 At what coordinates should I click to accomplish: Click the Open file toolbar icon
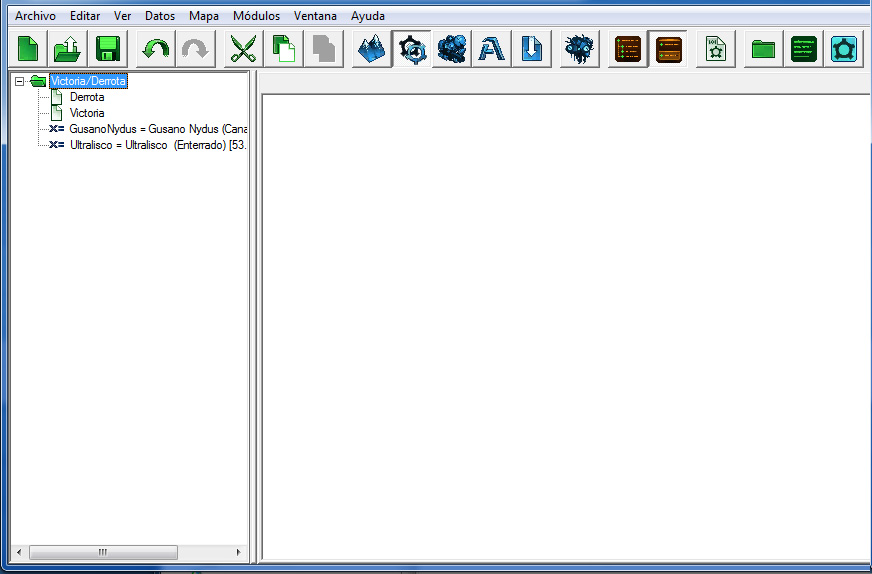[x=68, y=49]
